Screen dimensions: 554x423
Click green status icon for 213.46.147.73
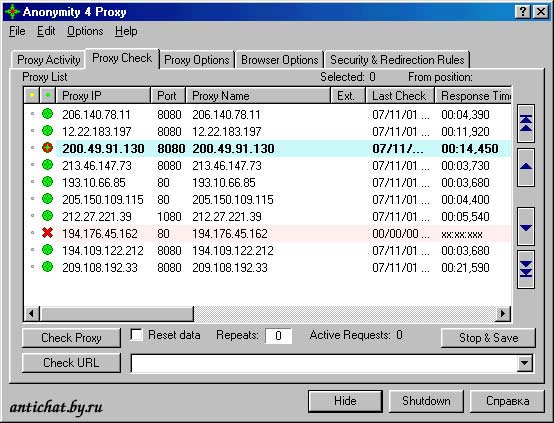[x=47, y=165]
